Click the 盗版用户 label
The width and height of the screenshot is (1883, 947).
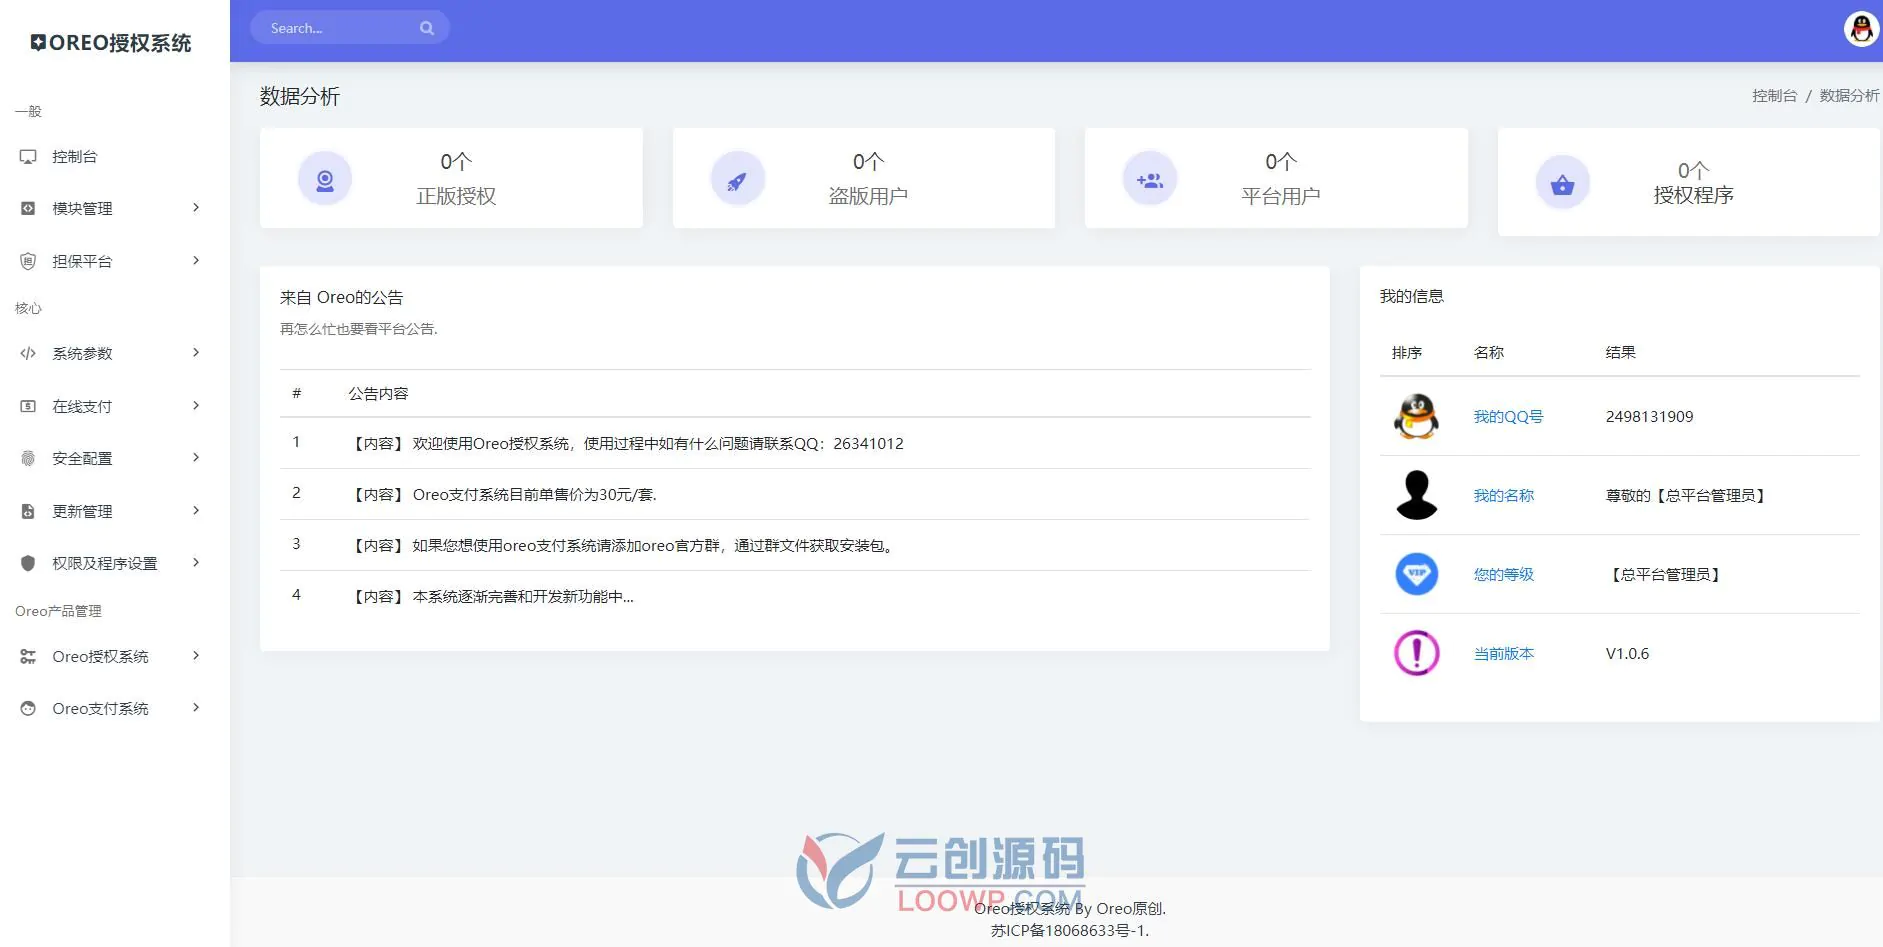(868, 197)
